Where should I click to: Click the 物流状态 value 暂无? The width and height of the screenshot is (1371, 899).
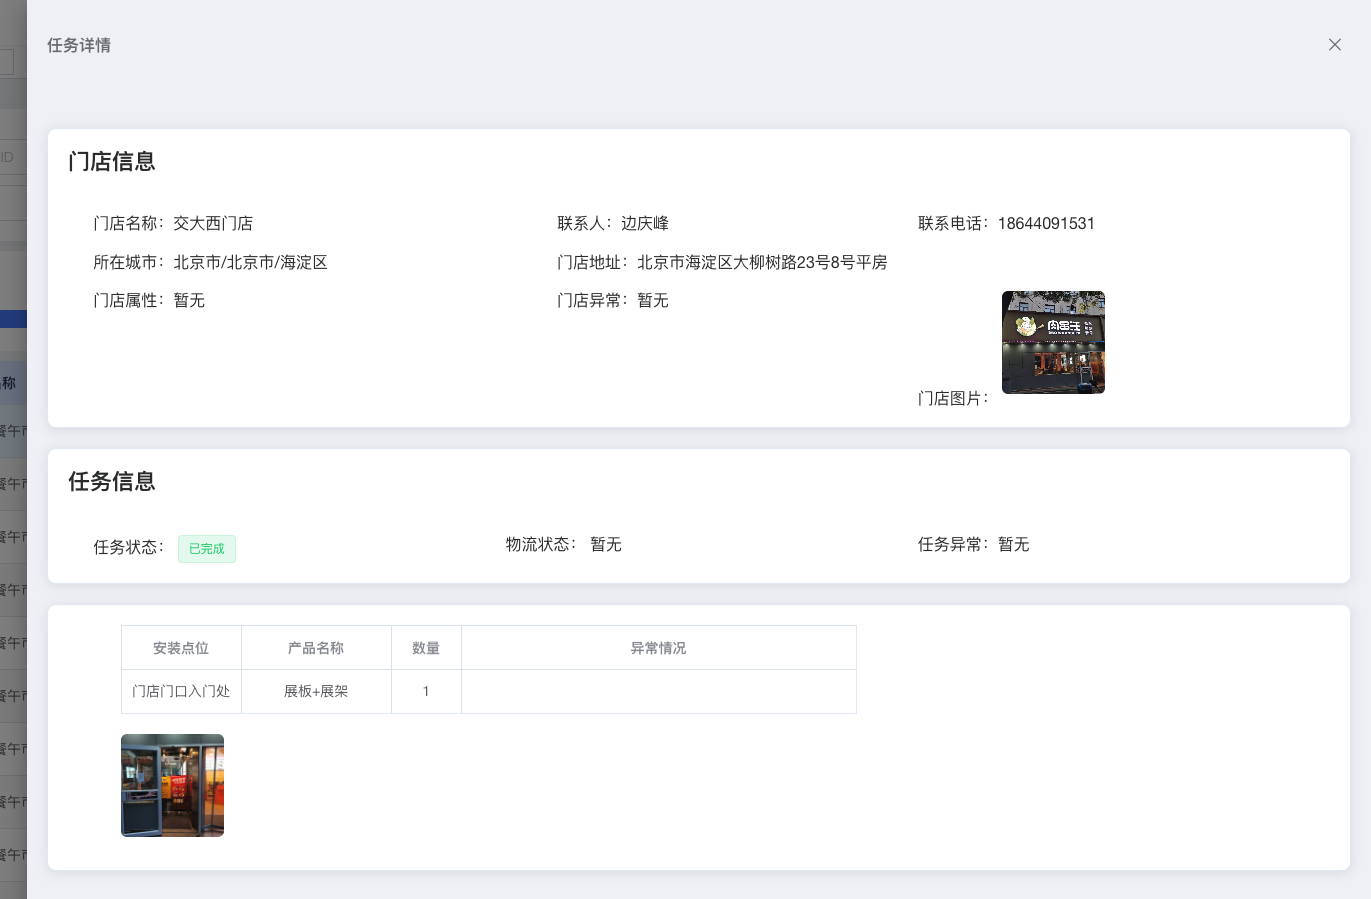[x=606, y=544]
